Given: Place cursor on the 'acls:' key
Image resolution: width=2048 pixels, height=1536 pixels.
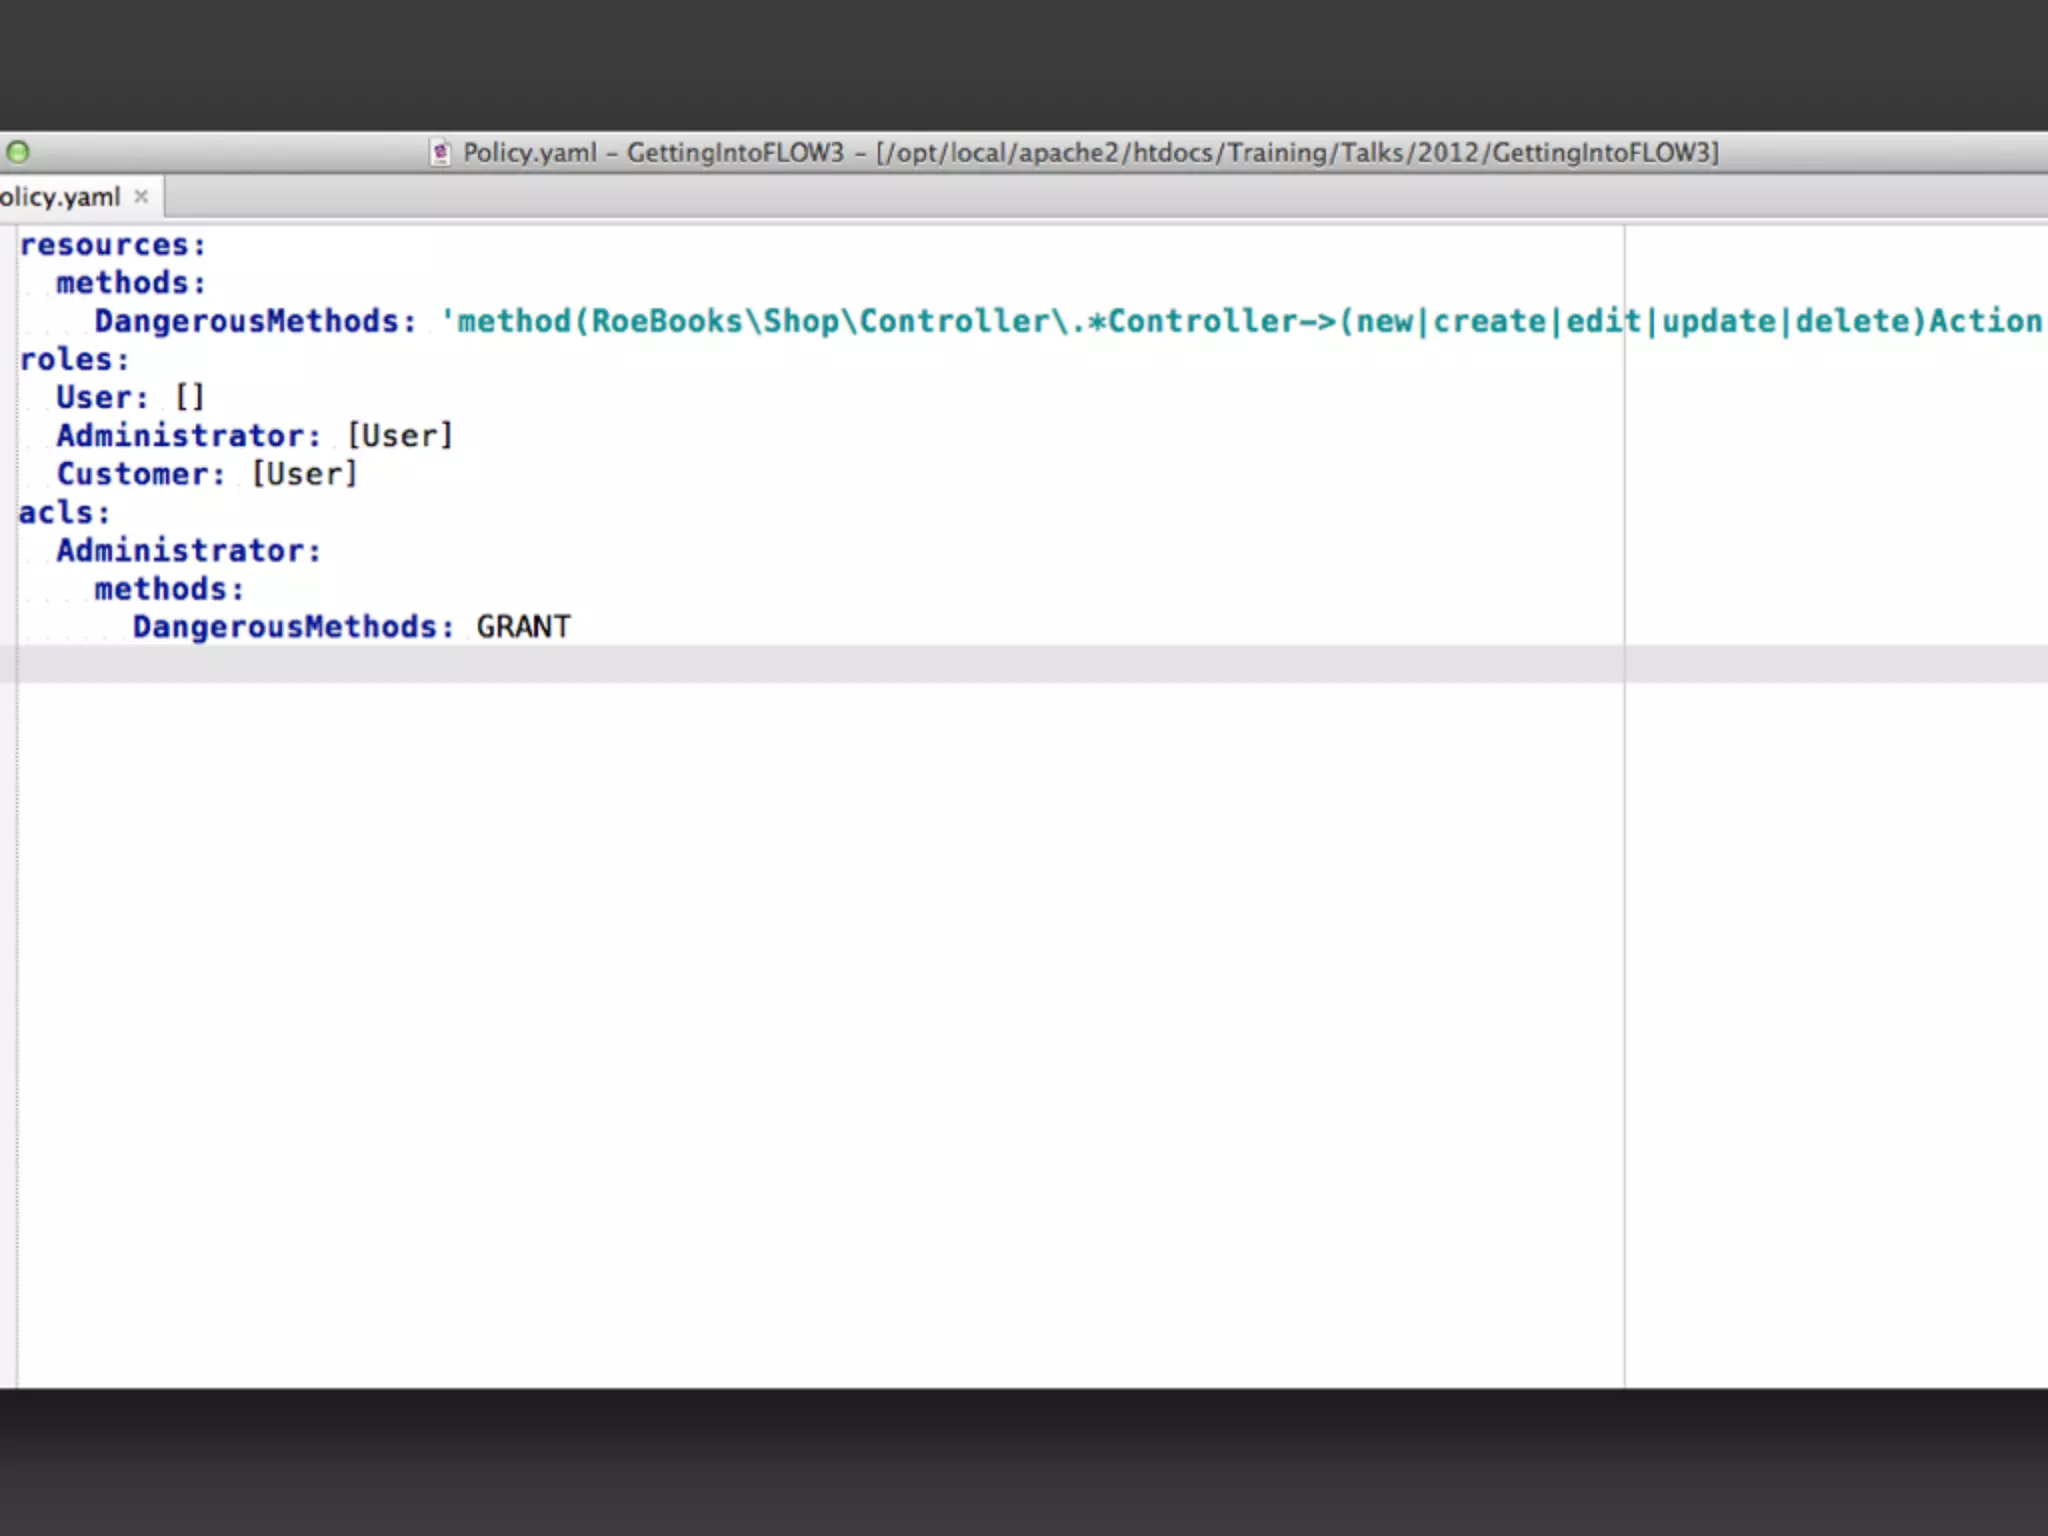Looking at the screenshot, I should click(x=64, y=513).
